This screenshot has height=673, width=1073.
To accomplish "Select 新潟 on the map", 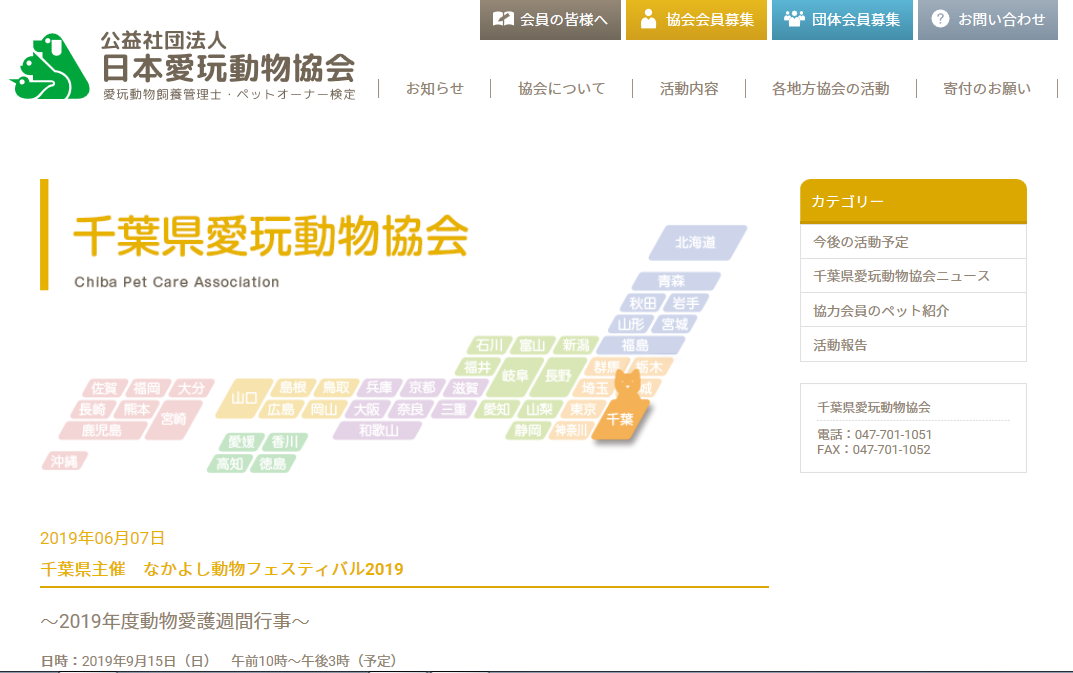I will pos(576,345).
